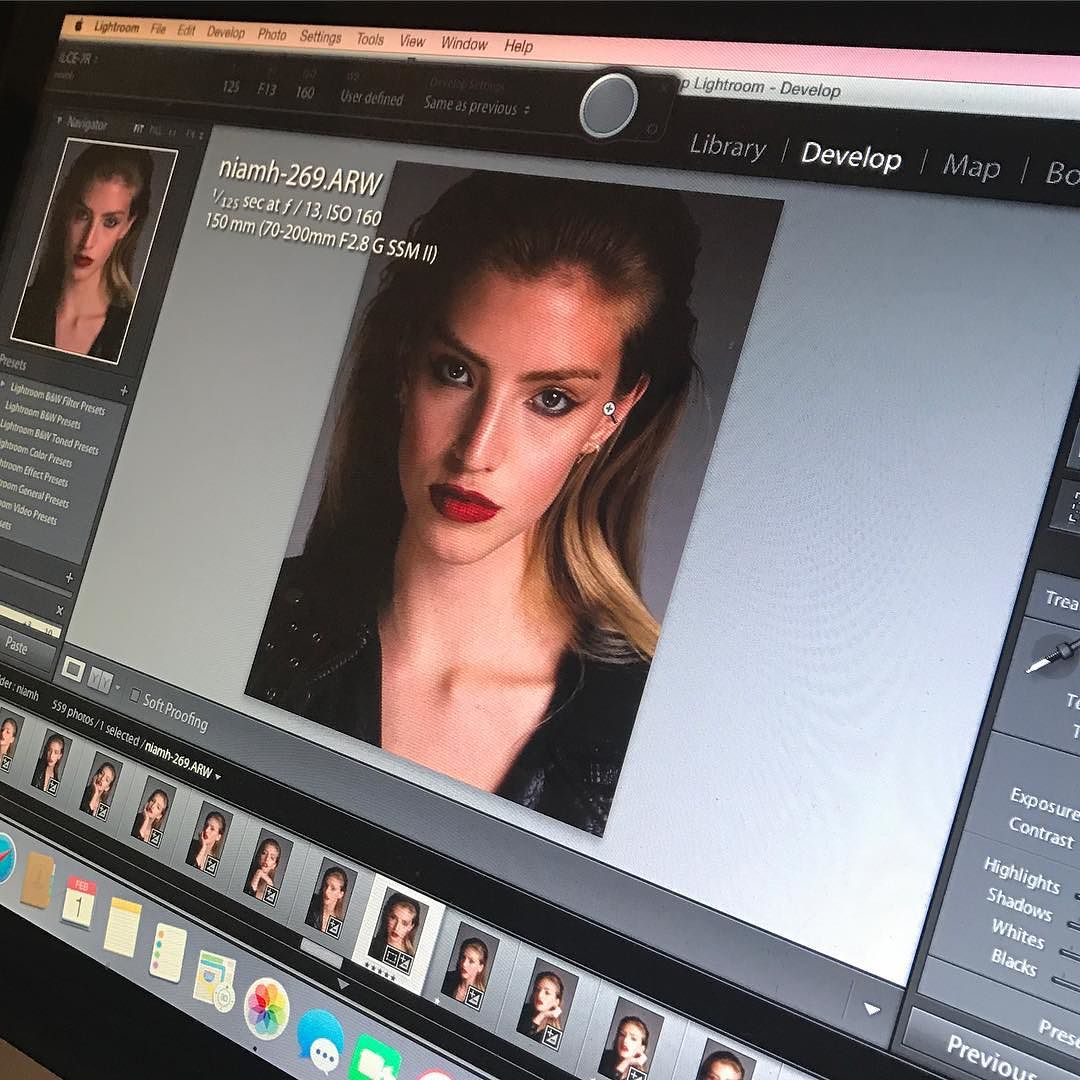Select the Lightroom B&W Toned Presets folder
The image size is (1080, 1080).
tap(50, 438)
